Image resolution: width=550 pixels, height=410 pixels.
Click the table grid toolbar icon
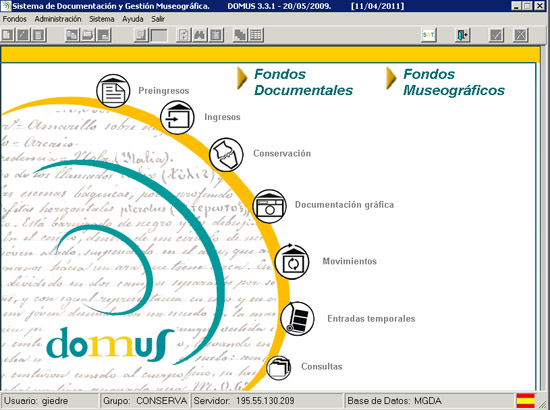pos(256,35)
